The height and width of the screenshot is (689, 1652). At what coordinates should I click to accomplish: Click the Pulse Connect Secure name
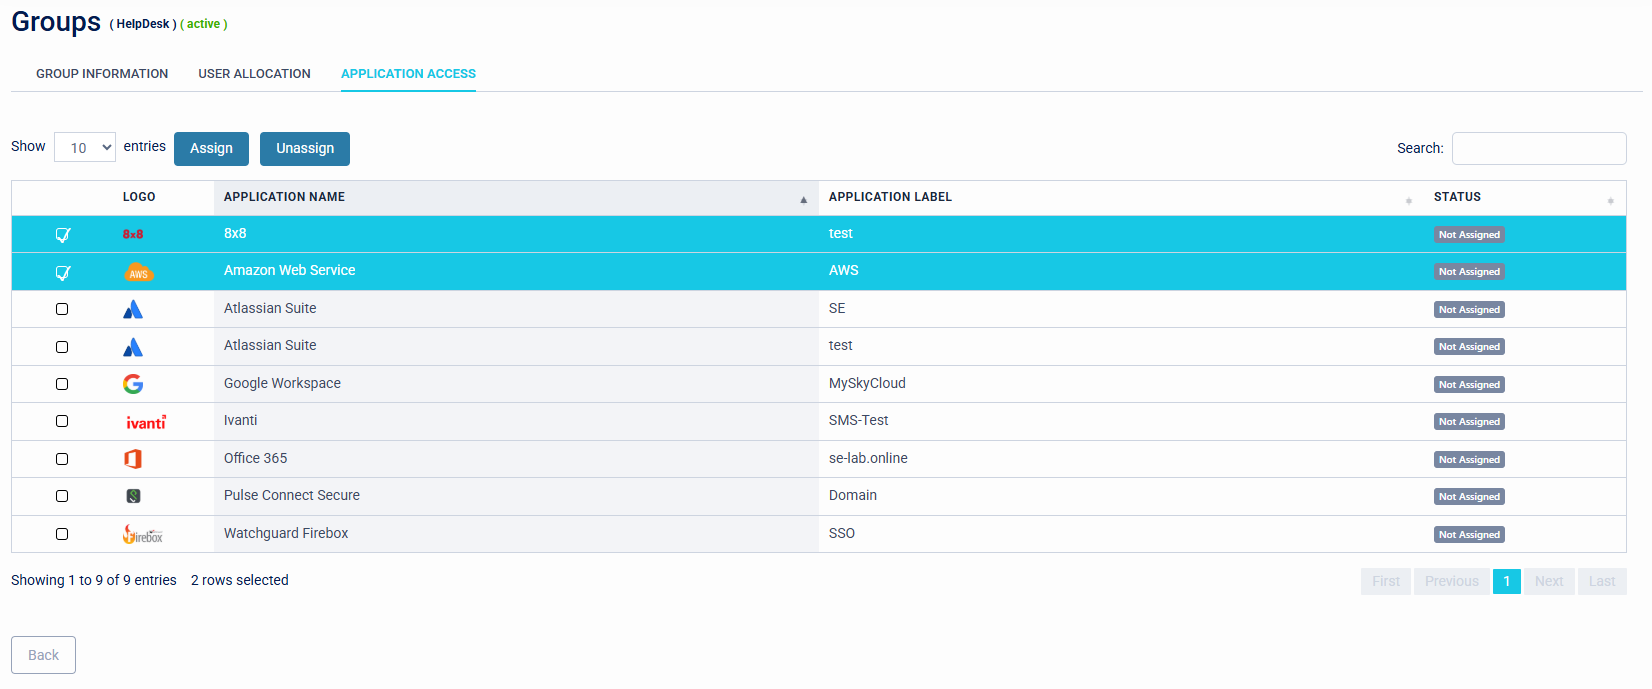tap(292, 495)
